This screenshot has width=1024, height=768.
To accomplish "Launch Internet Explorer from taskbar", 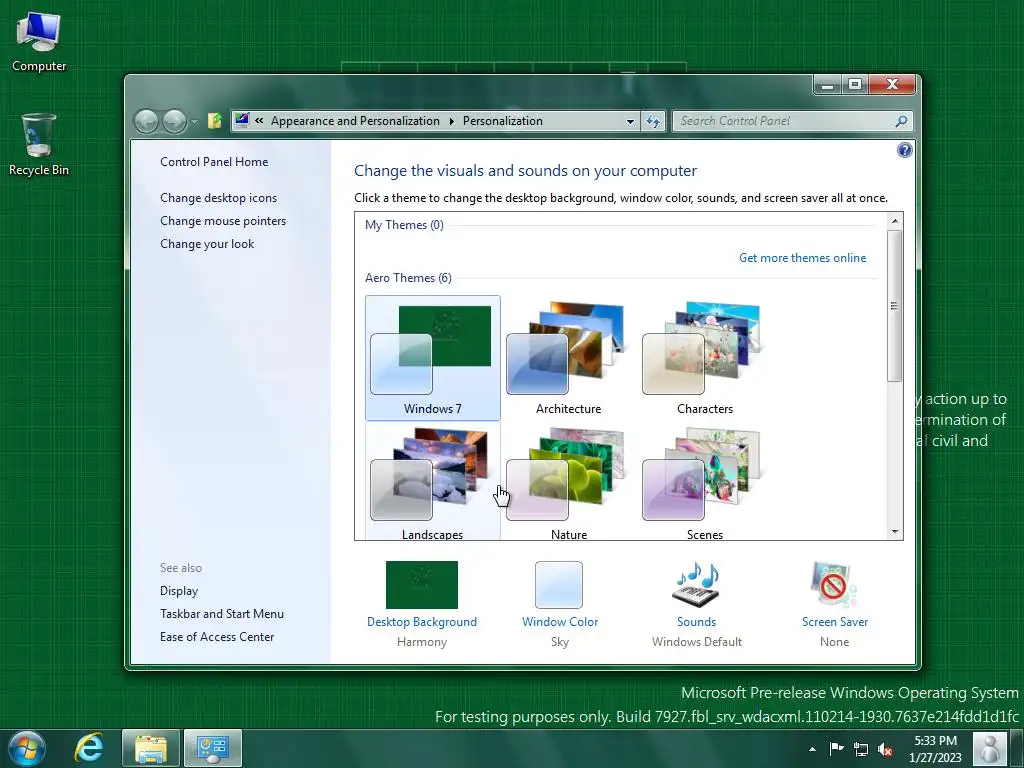I will (89, 748).
